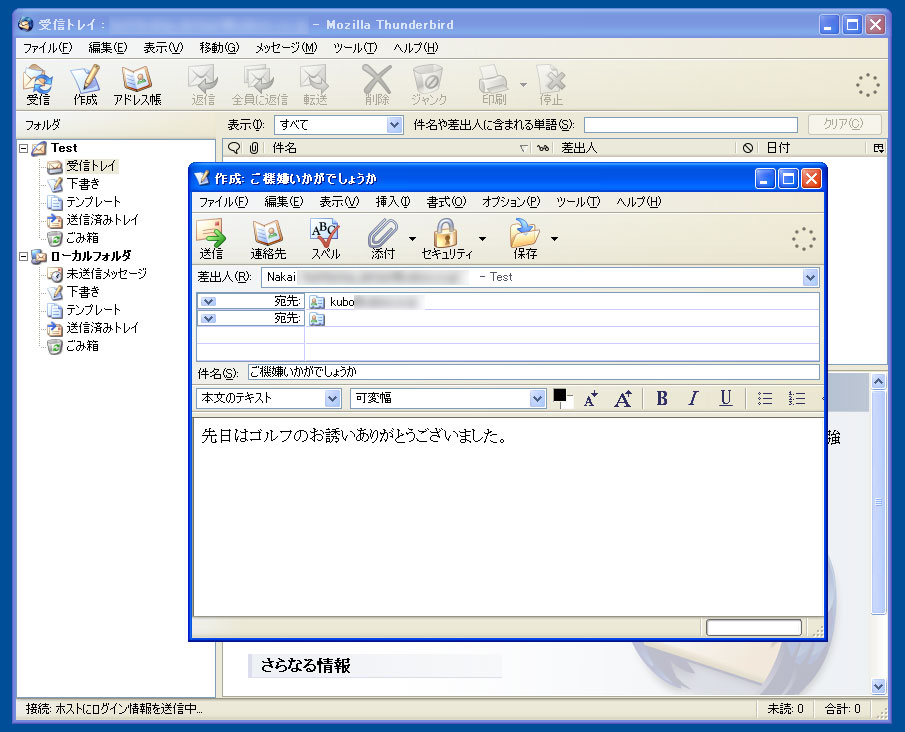The width and height of the screenshot is (905, 732).
Task: Click the Stop (停止) toolbar icon
Action: (x=551, y=85)
